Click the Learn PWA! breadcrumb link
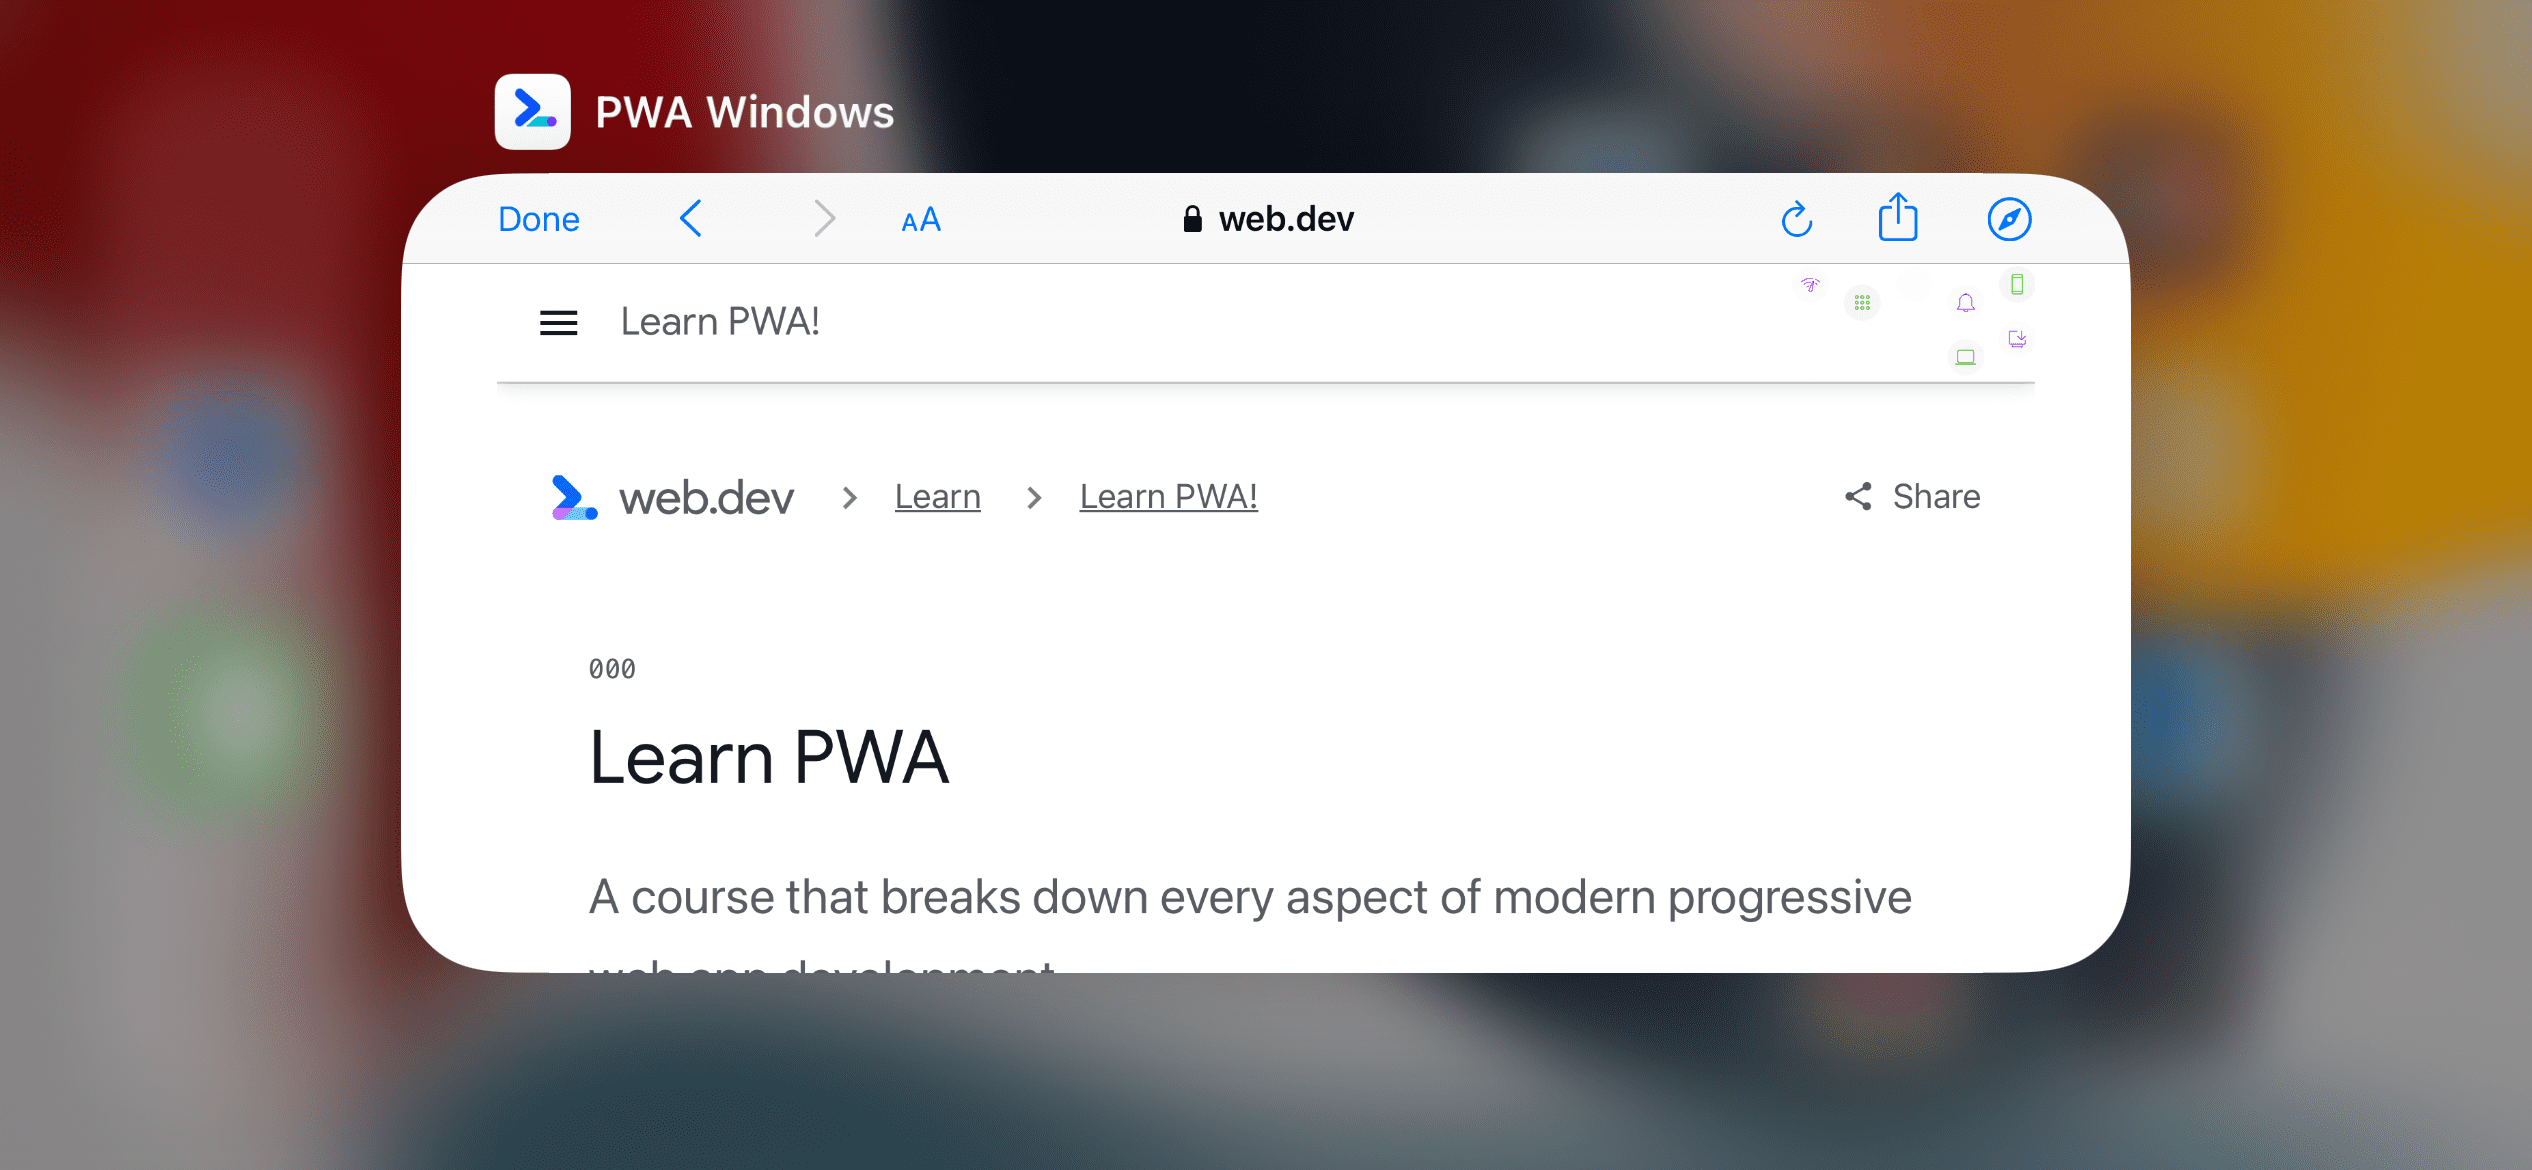2532x1170 pixels. pos(1167,495)
